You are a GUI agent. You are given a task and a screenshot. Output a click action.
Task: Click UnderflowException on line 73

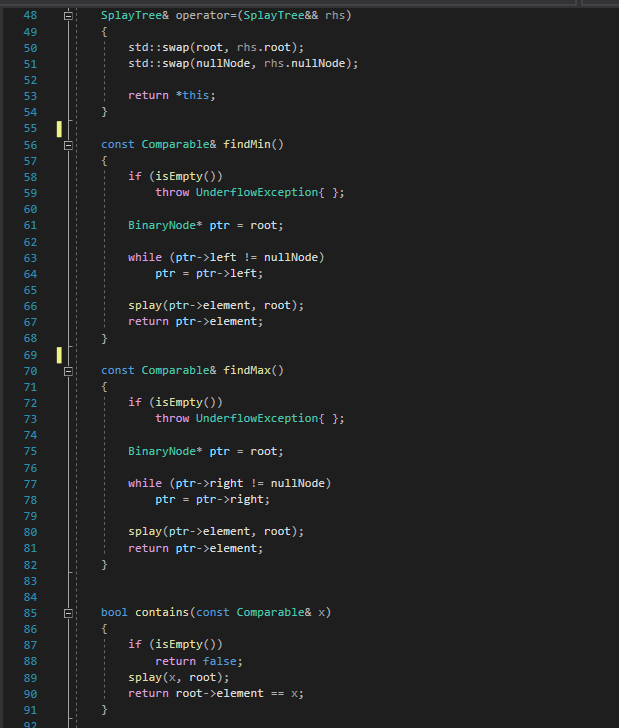click(257, 418)
